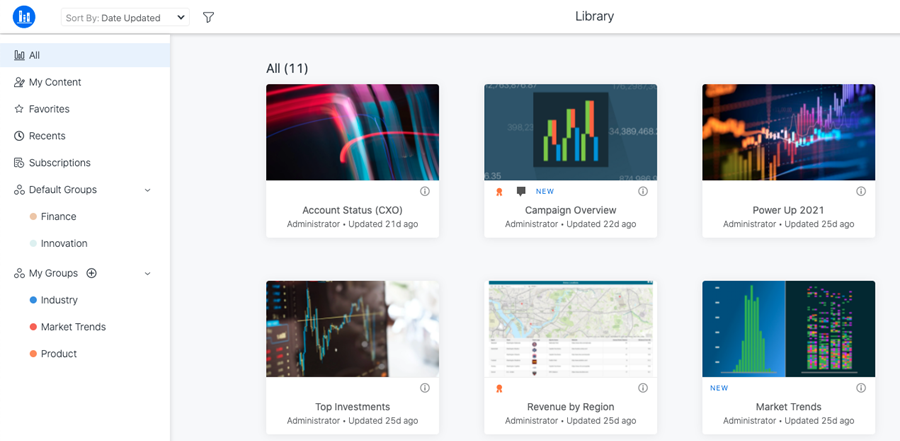Click info icon on Account Status (CXO) card

tap(425, 191)
